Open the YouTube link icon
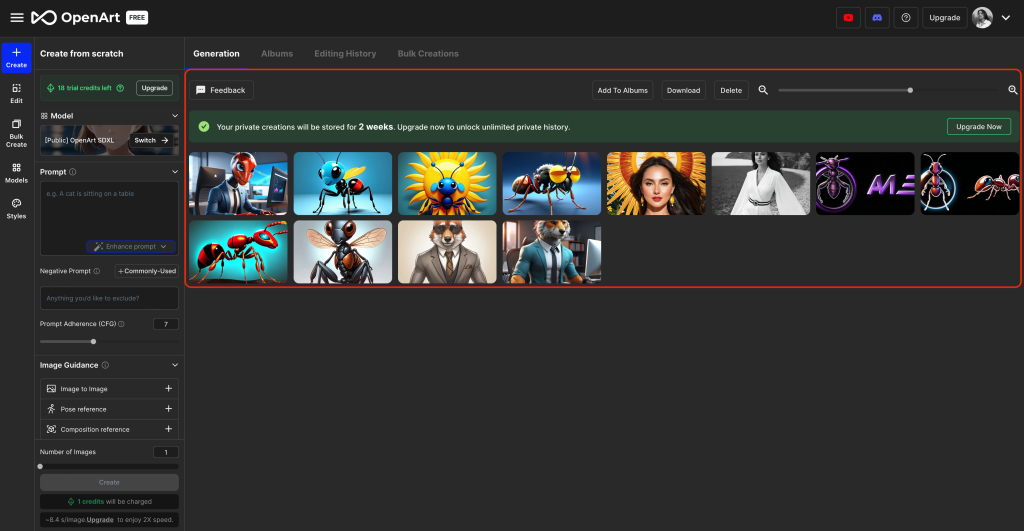 pos(848,18)
